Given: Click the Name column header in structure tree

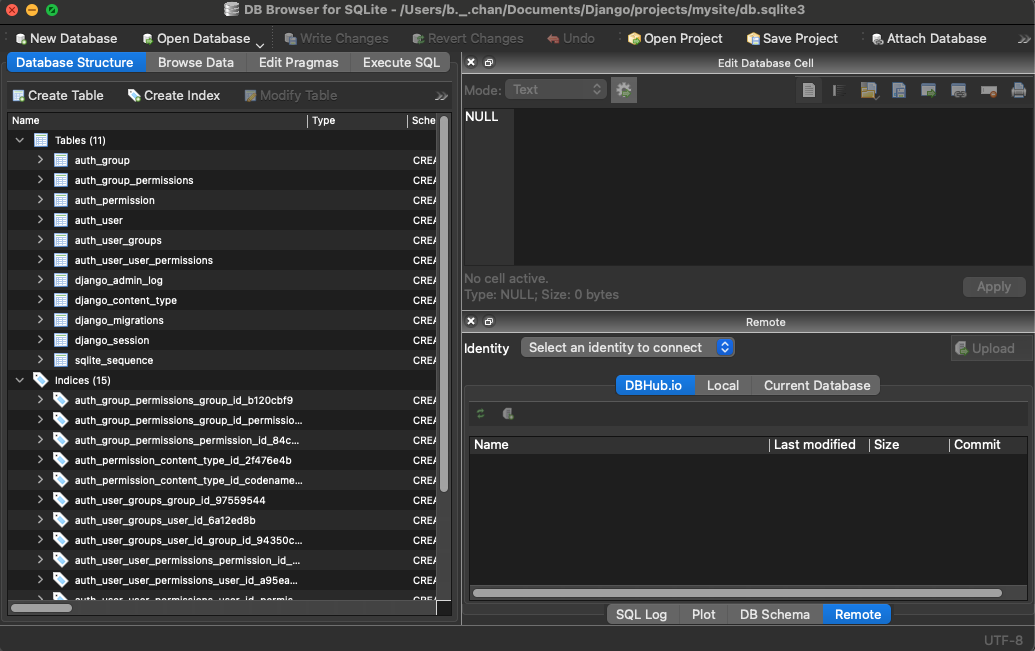Looking at the screenshot, I should coord(157,120).
